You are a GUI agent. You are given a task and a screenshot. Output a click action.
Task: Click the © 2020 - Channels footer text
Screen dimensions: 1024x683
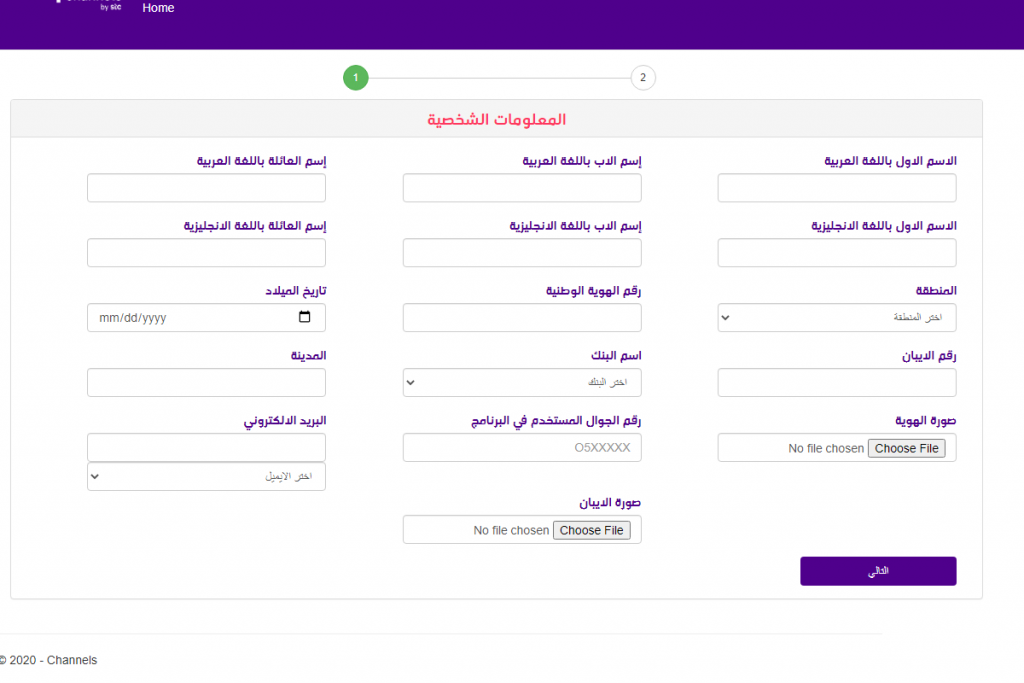click(48, 660)
